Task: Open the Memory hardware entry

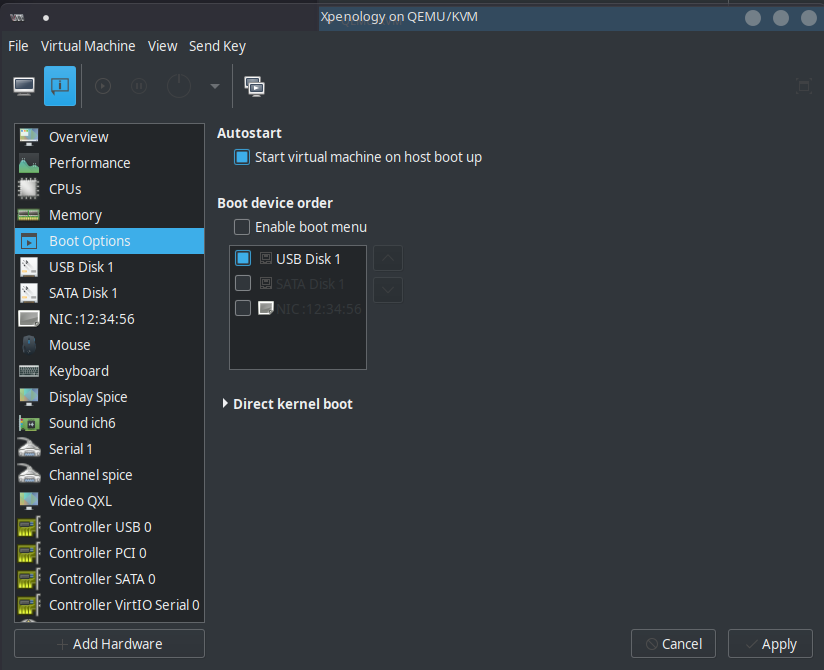Action: (109, 215)
